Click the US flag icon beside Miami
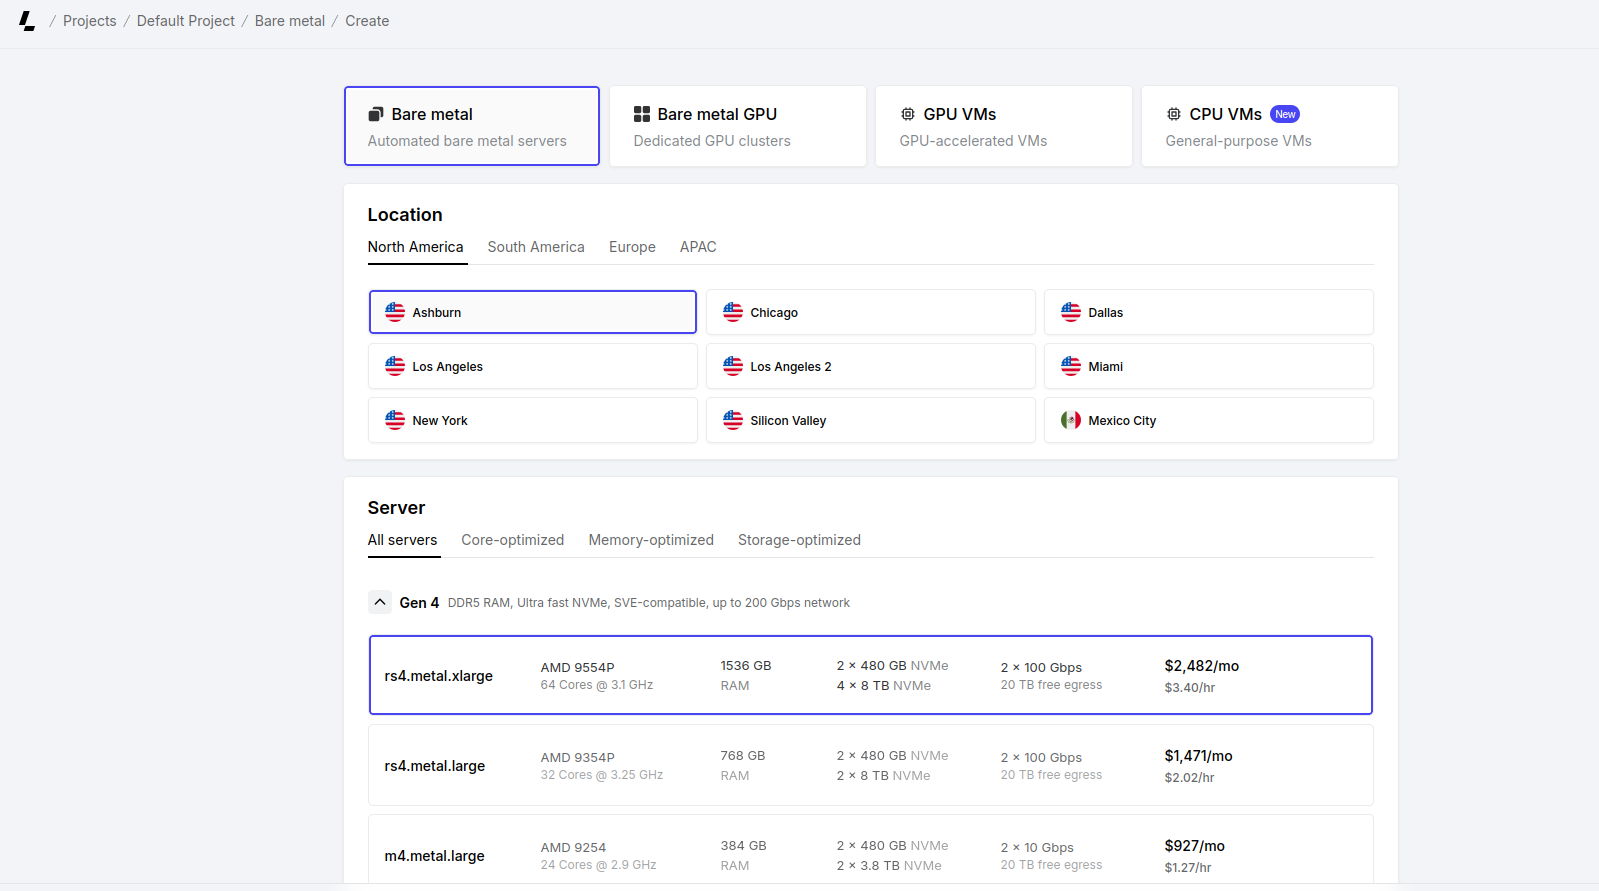 1071,366
